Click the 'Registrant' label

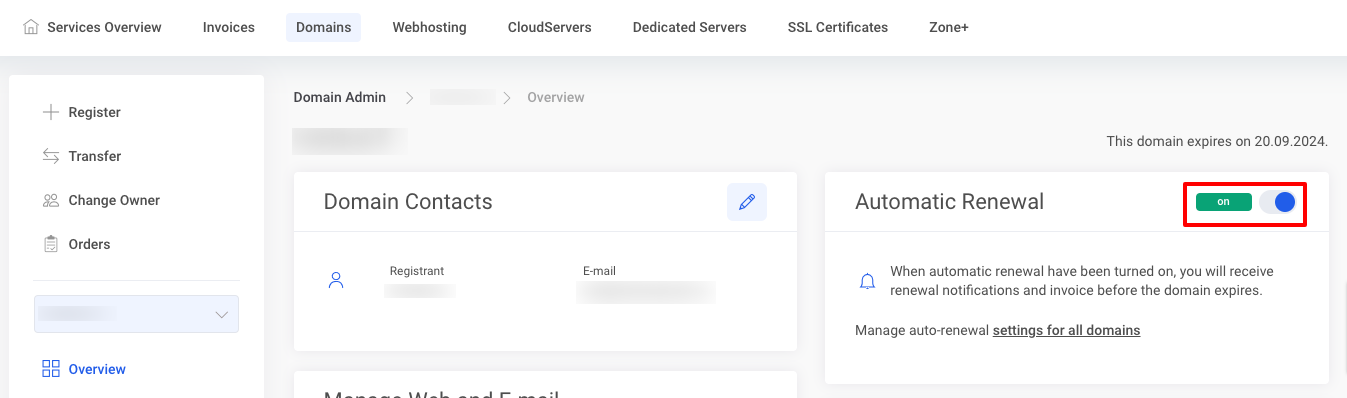click(x=417, y=271)
